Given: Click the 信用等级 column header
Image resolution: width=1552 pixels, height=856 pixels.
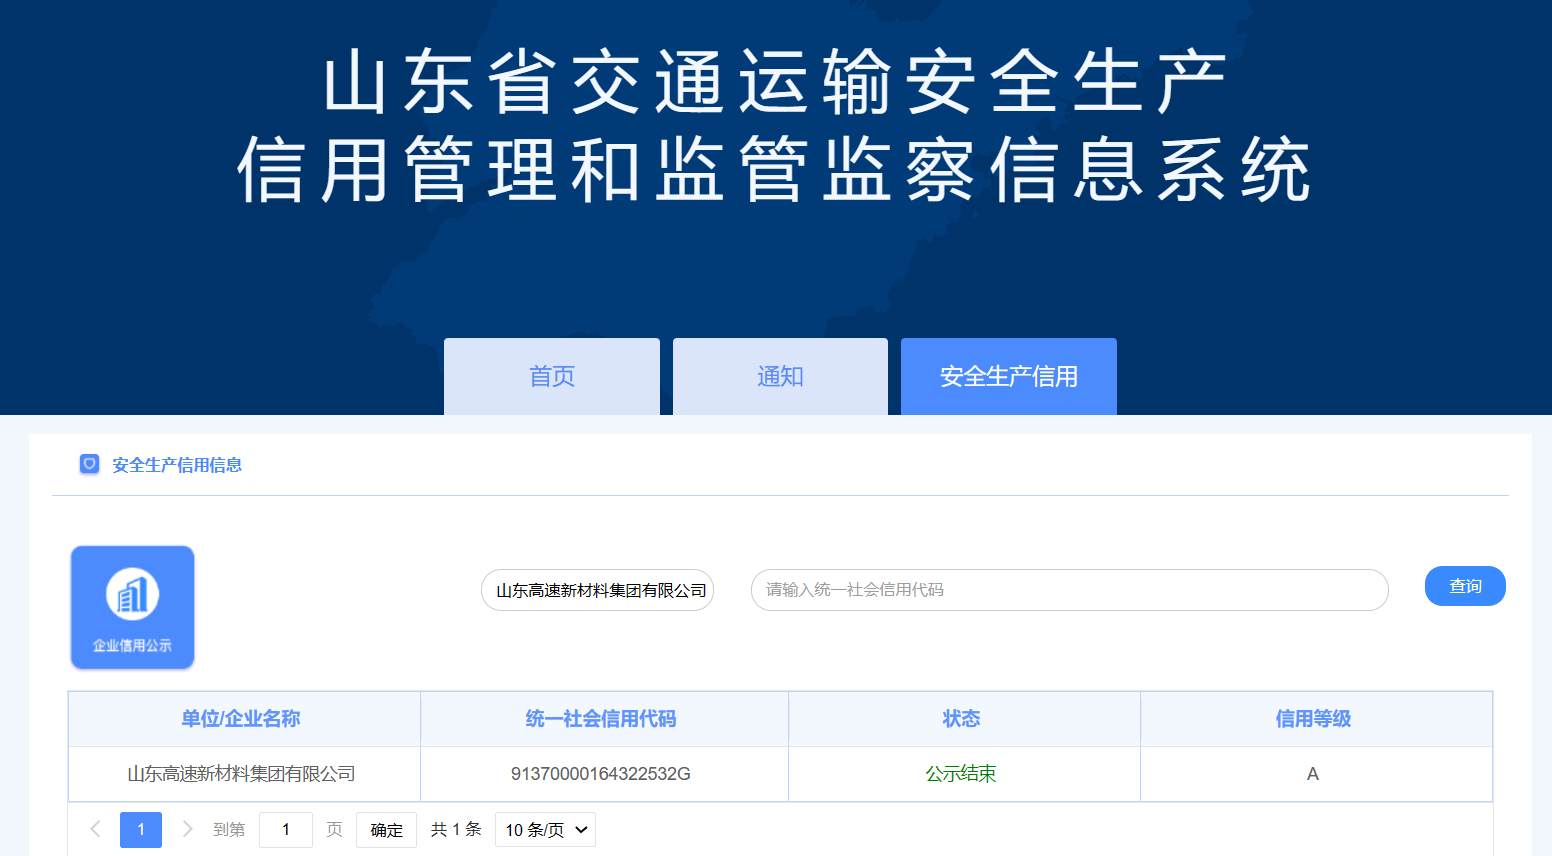Looking at the screenshot, I should click(x=1313, y=719).
